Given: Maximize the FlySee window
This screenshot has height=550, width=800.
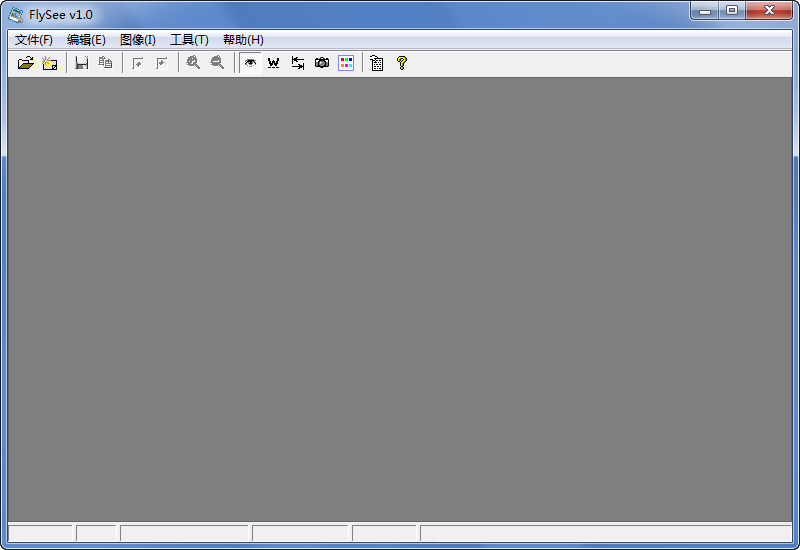Looking at the screenshot, I should 732,10.
